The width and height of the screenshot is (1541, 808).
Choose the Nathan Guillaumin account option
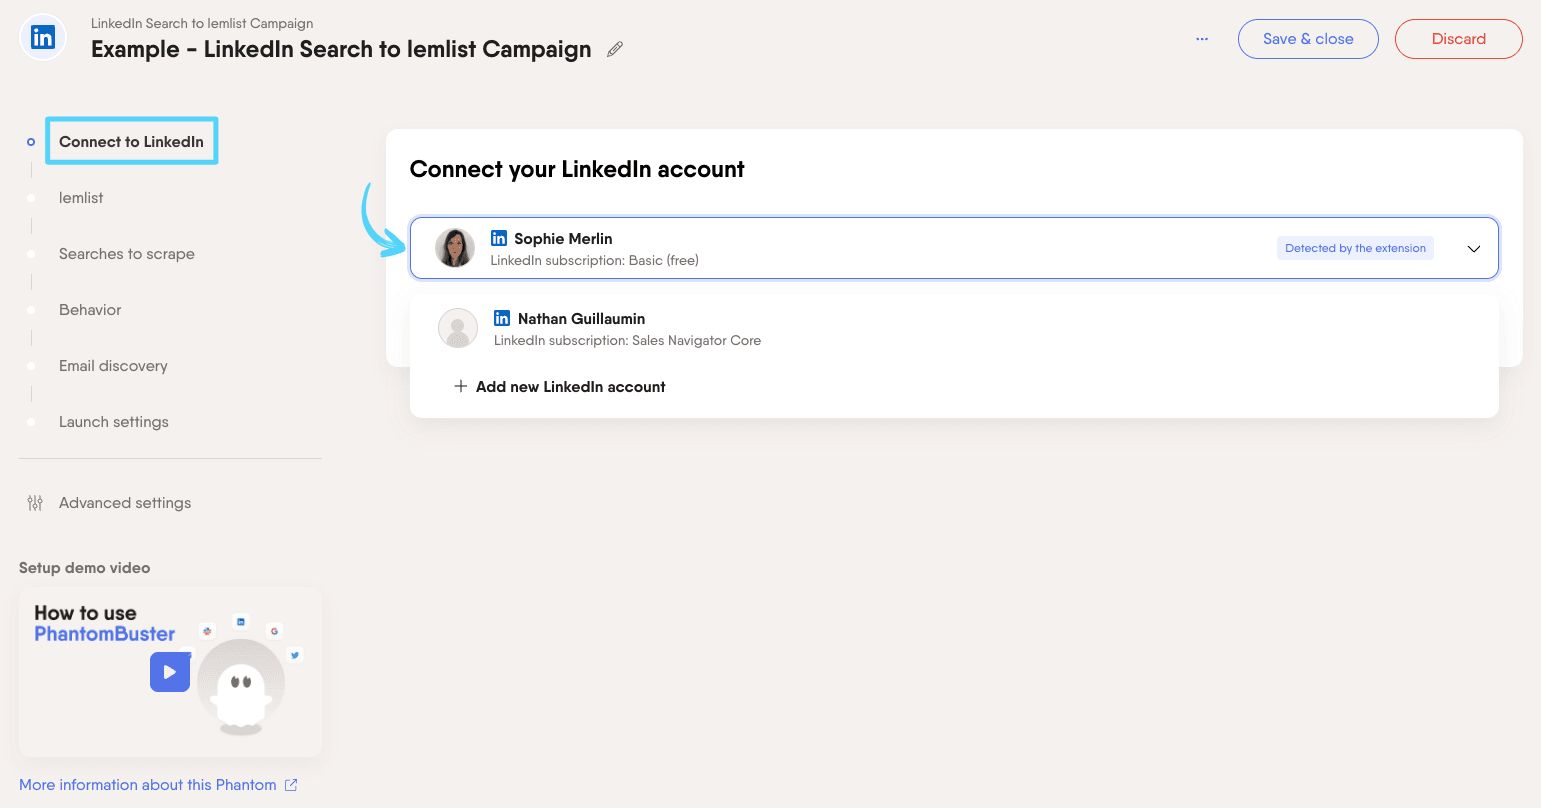point(954,328)
